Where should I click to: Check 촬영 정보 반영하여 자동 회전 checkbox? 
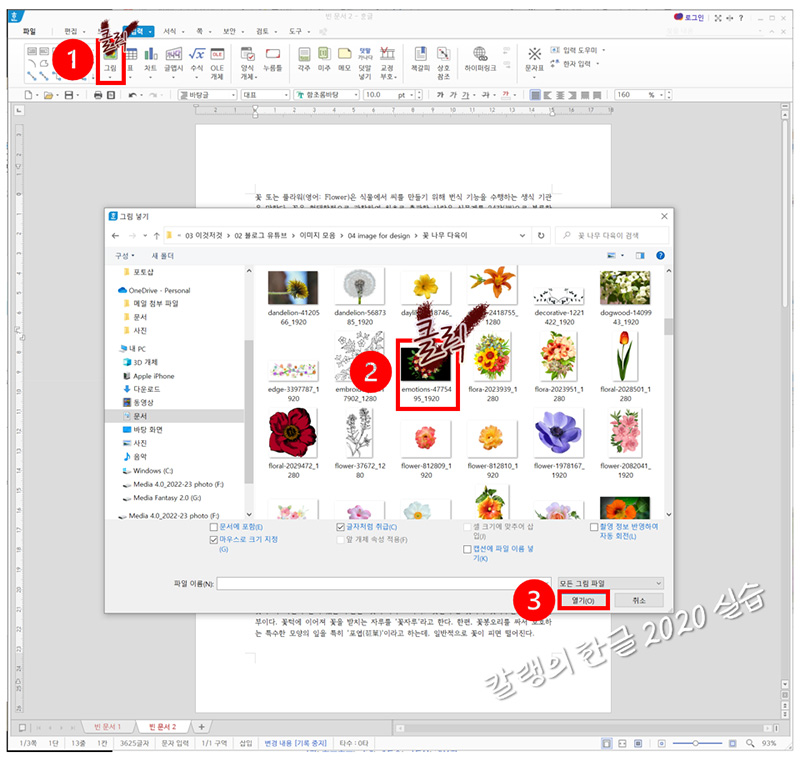click(x=594, y=527)
